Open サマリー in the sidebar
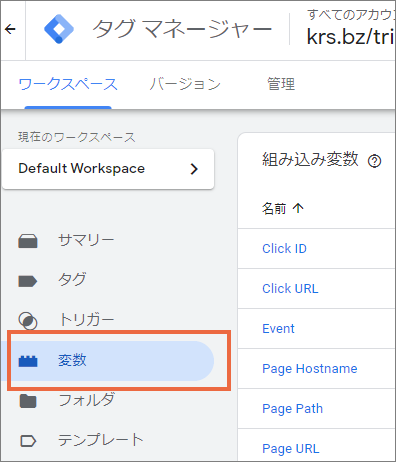The image size is (396, 462). tap(86, 240)
